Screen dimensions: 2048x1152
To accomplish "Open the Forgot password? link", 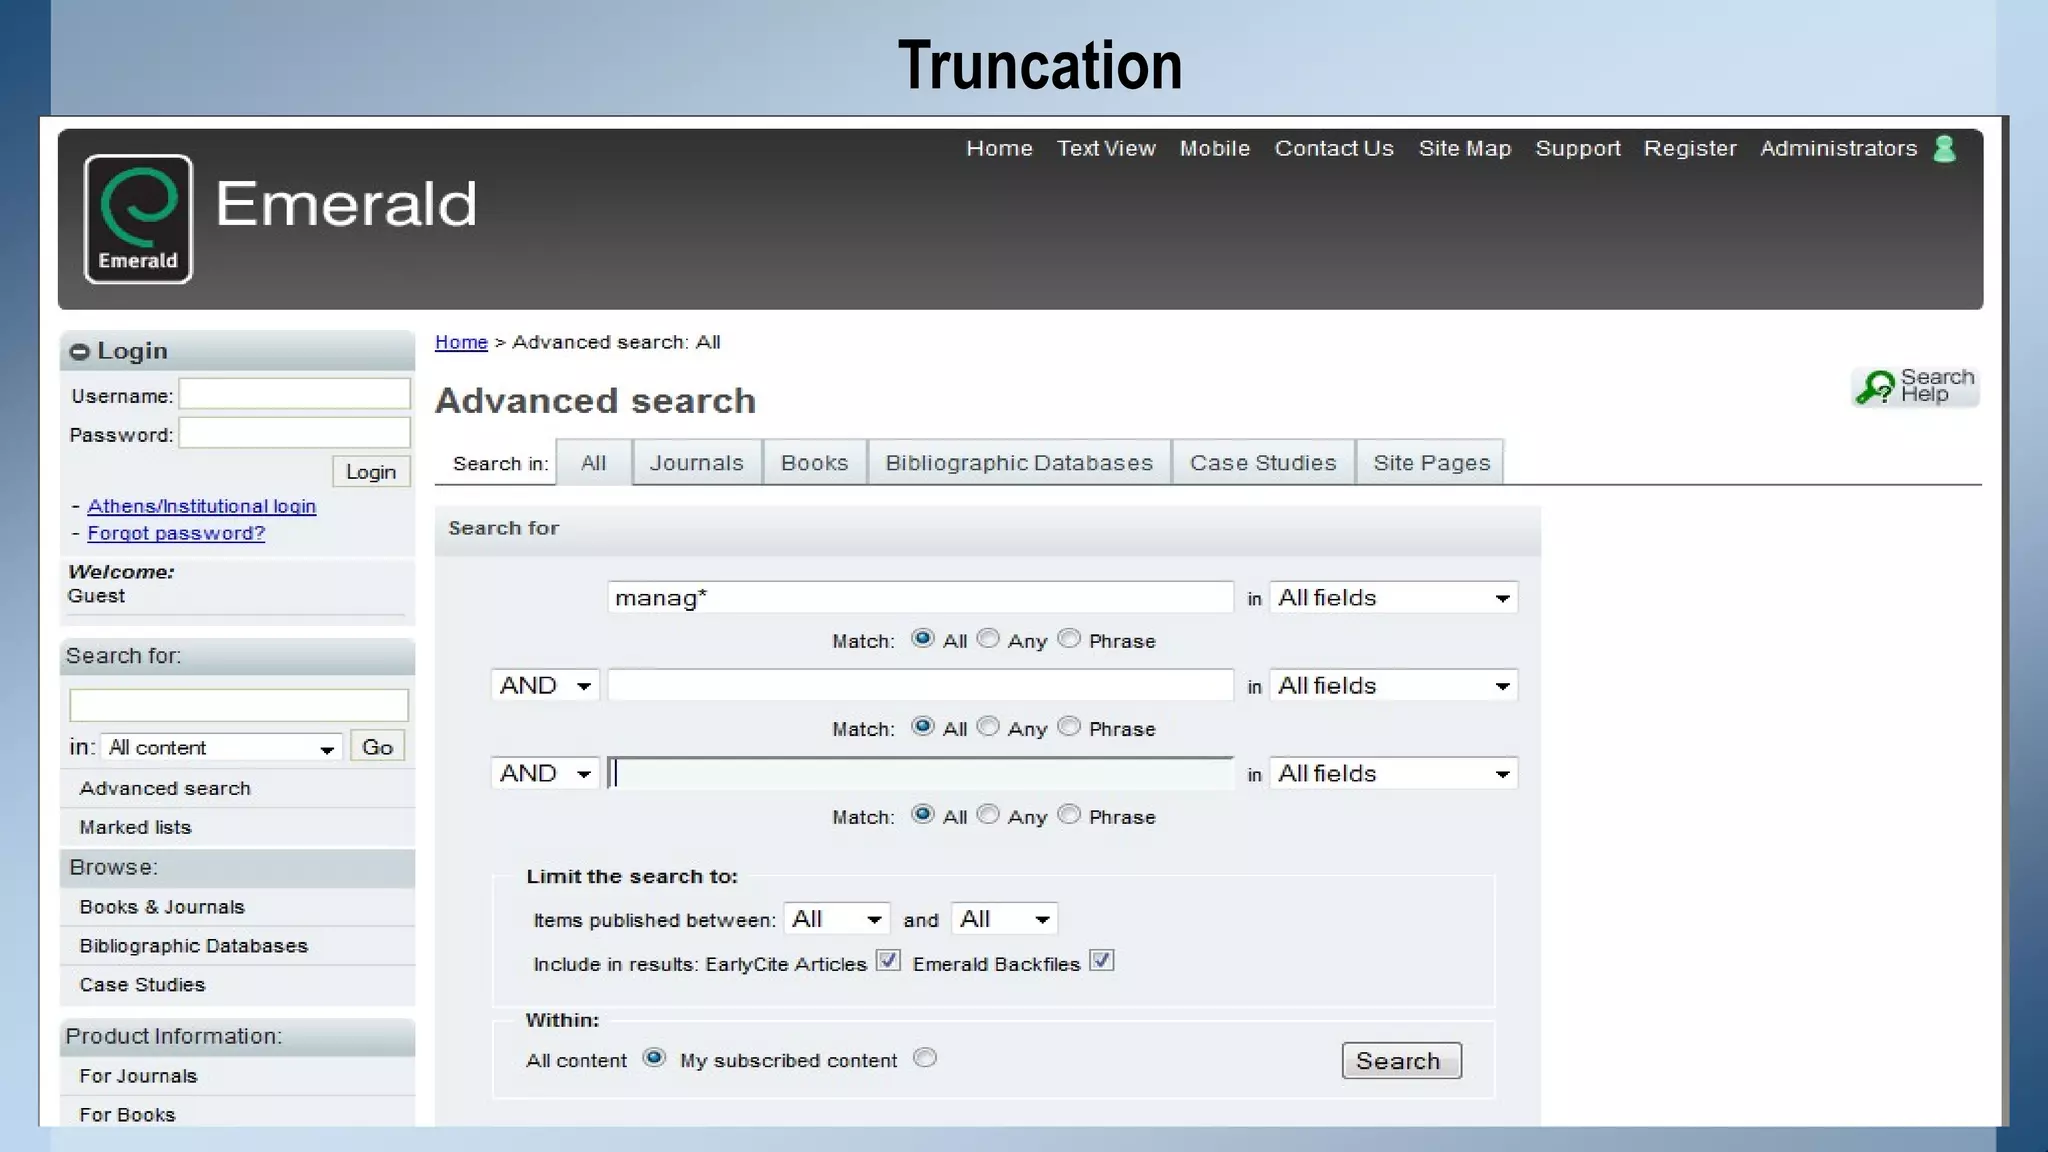I will (176, 533).
